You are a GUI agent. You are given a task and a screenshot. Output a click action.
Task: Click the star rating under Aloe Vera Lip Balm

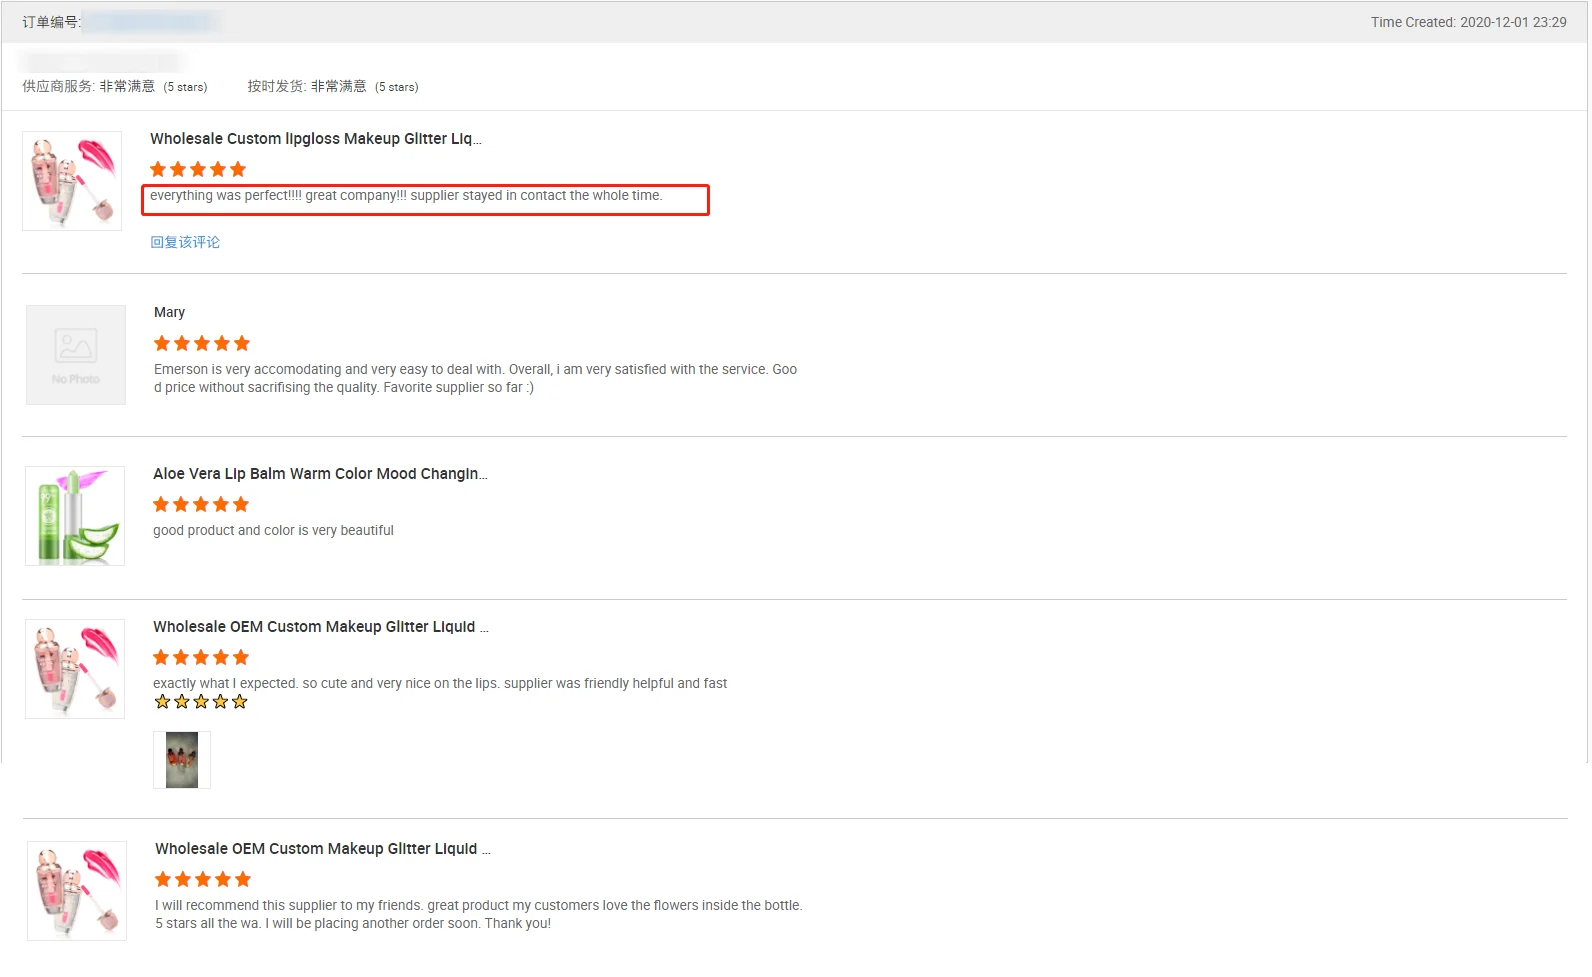(x=201, y=505)
